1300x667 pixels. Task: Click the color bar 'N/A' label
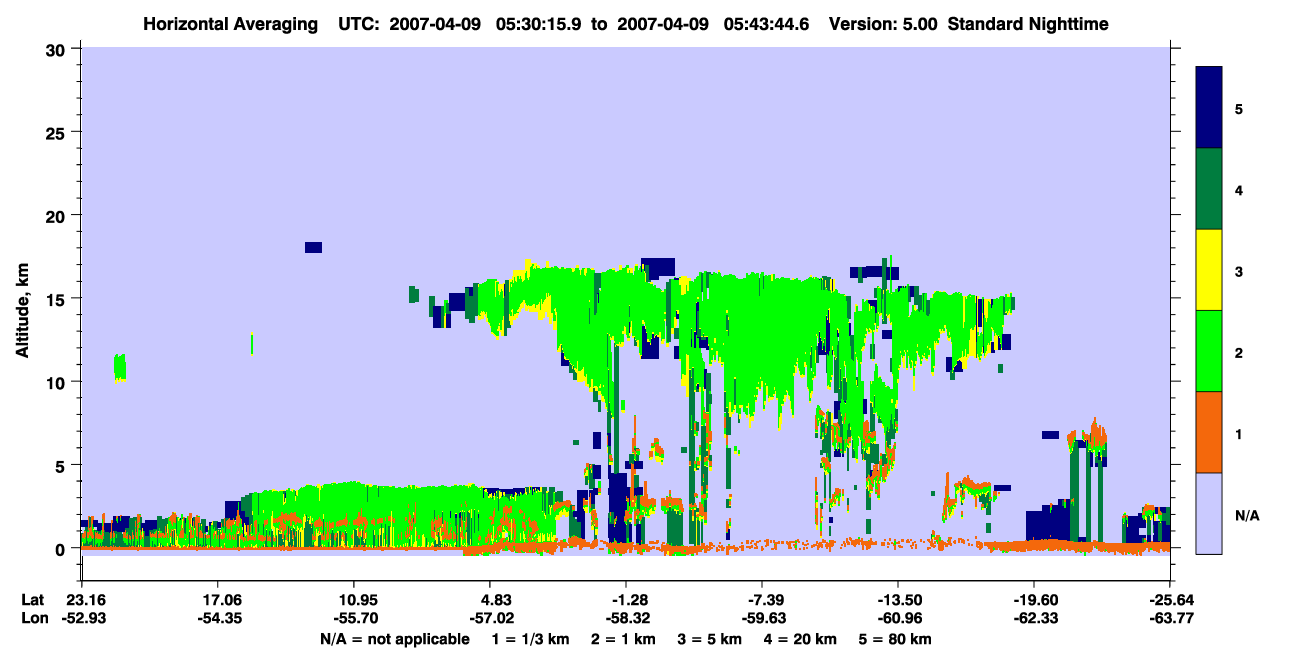click(x=1247, y=515)
